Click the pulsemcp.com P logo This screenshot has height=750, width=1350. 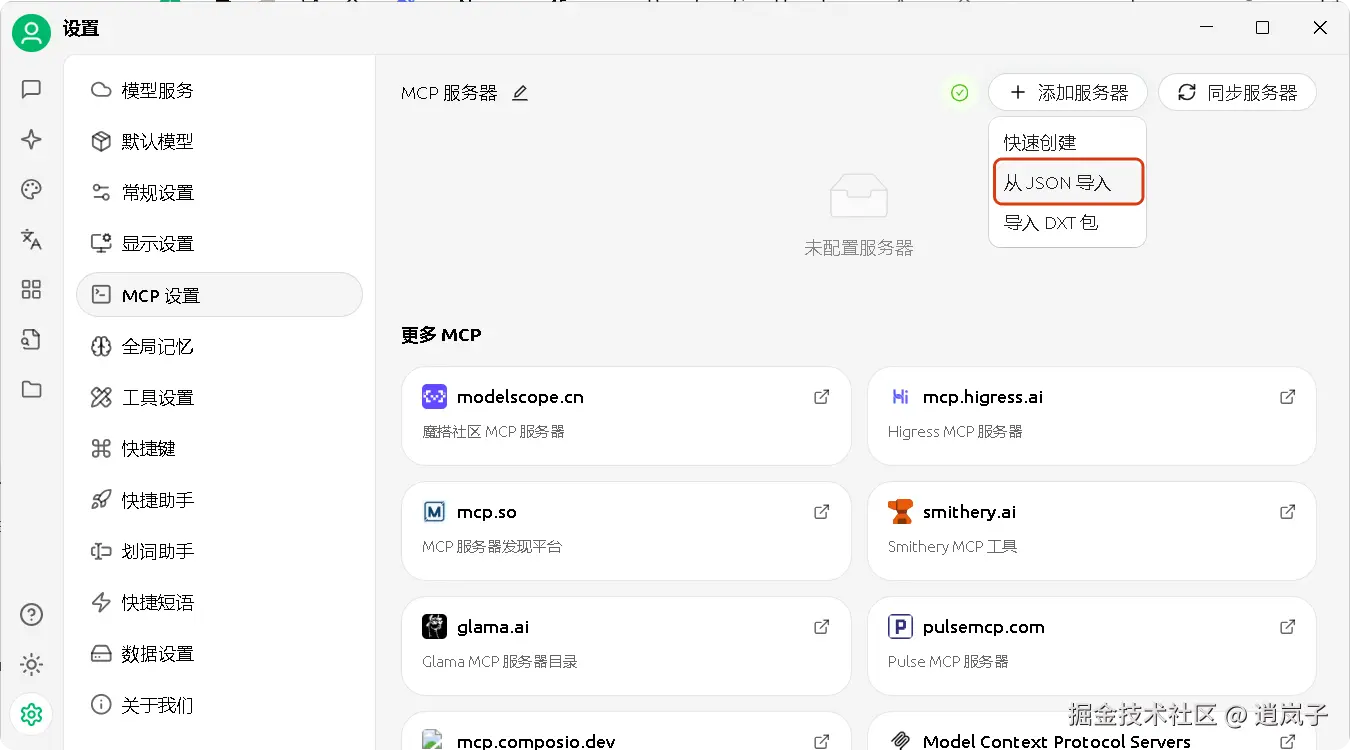point(900,627)
